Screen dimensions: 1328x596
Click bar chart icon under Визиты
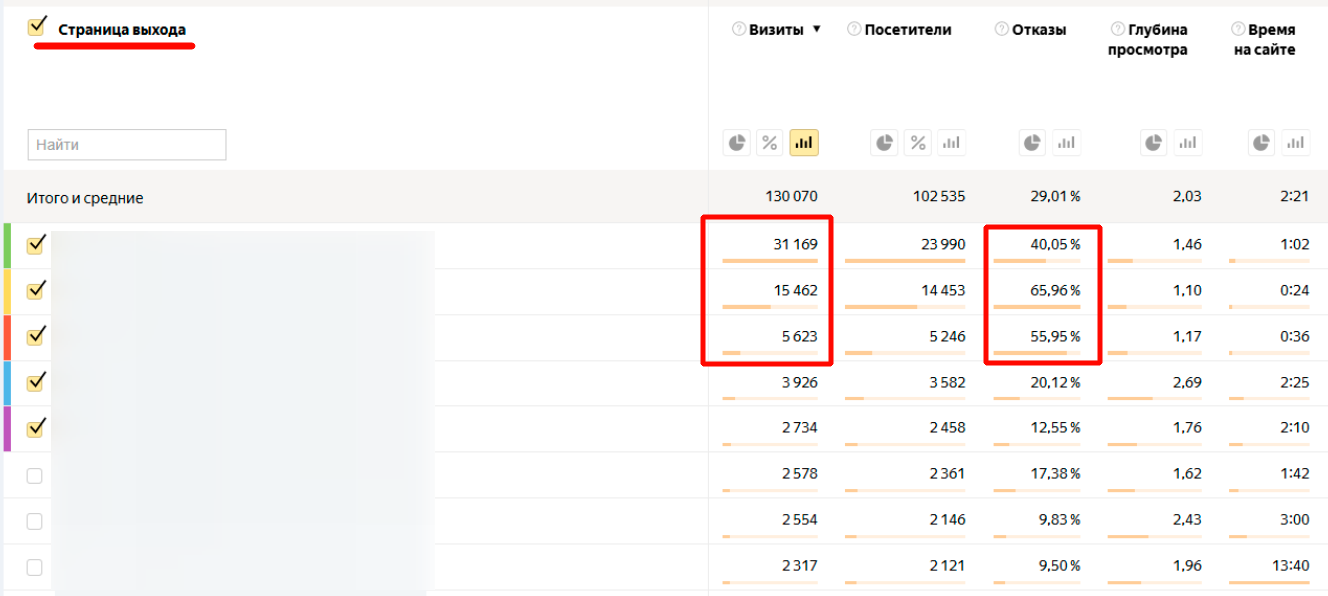[803, 143]
